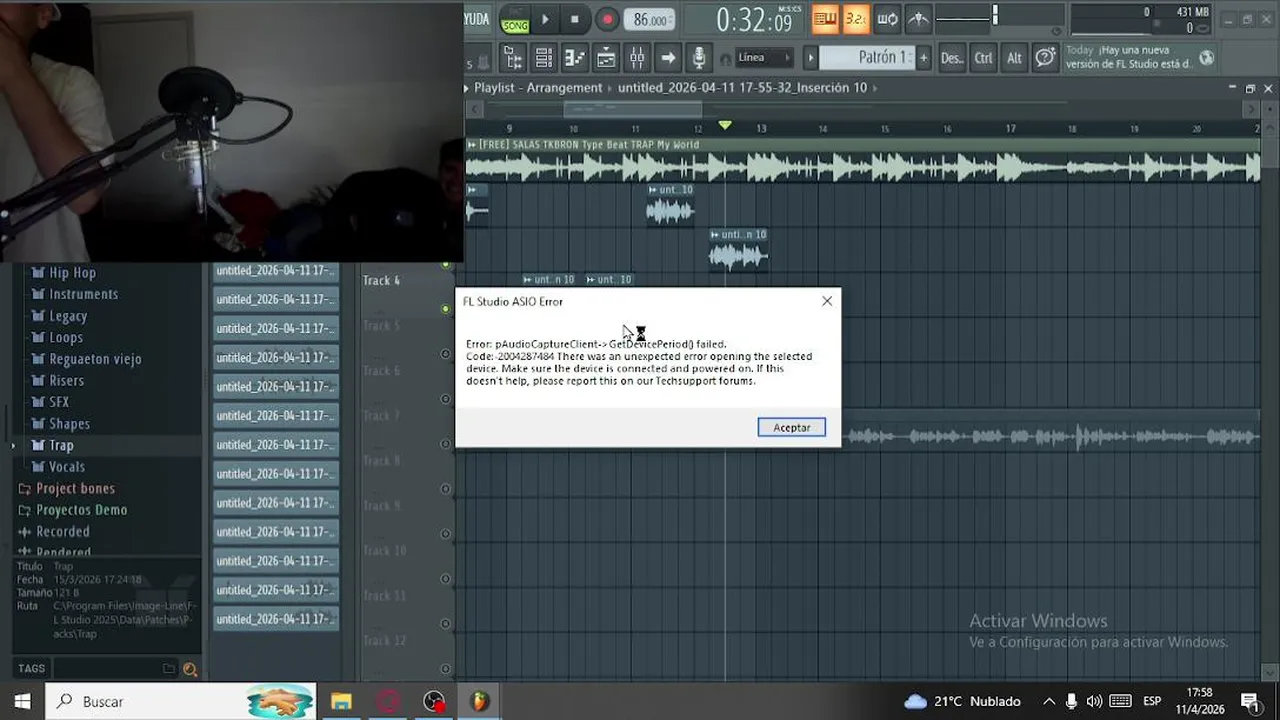The width and height of the screenshot is (1280, 720).
Task: Click the Alt toolbar button
Action: tap(1014, 57)
